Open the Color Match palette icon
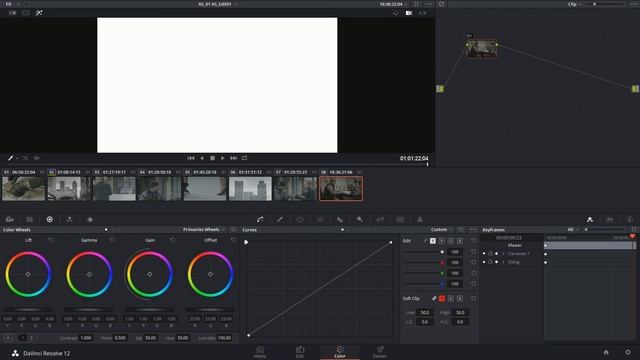 coord(29,220)
